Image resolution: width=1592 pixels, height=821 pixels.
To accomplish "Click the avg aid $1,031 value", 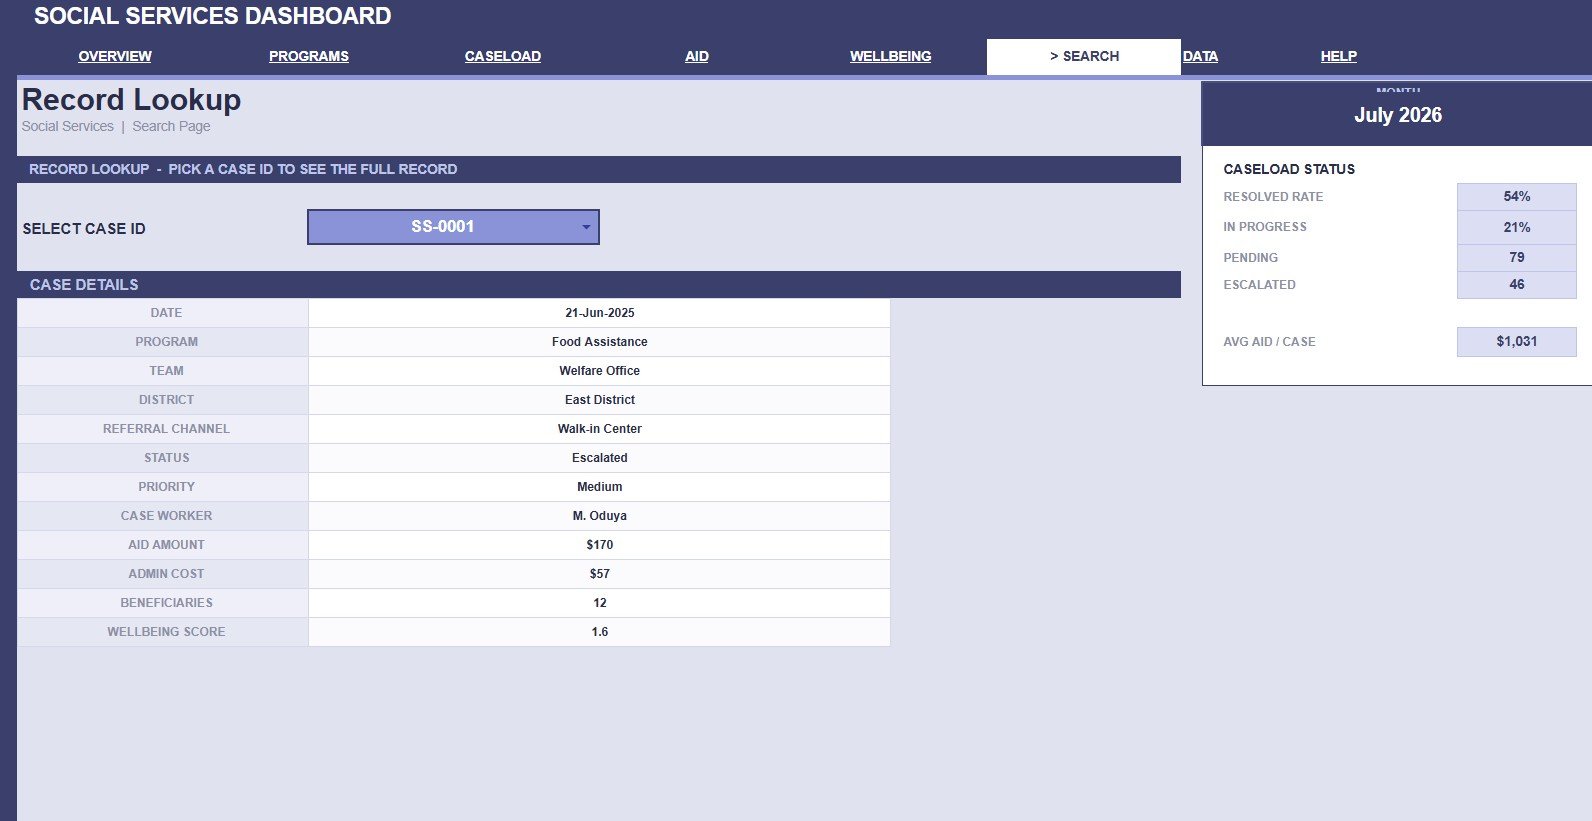I will 1517,342.
